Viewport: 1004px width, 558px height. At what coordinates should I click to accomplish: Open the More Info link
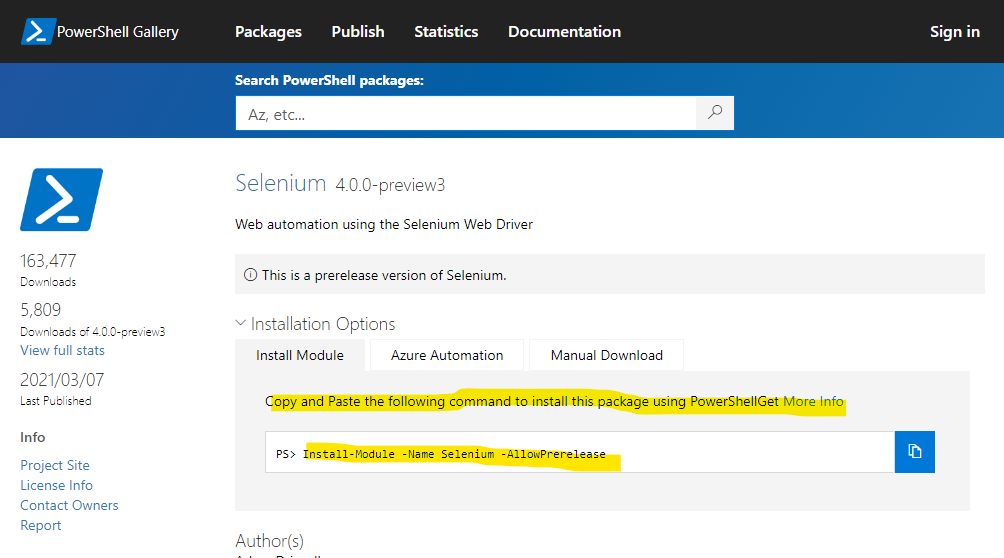click(x=814, y=402)
